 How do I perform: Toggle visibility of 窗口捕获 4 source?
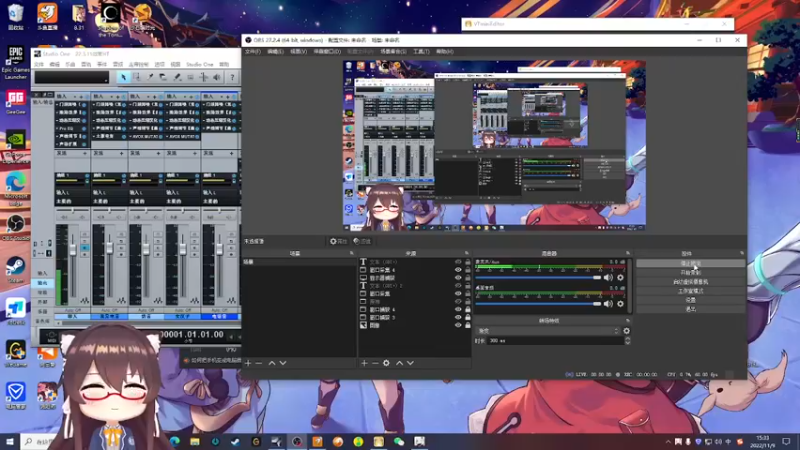pos(458,309)
